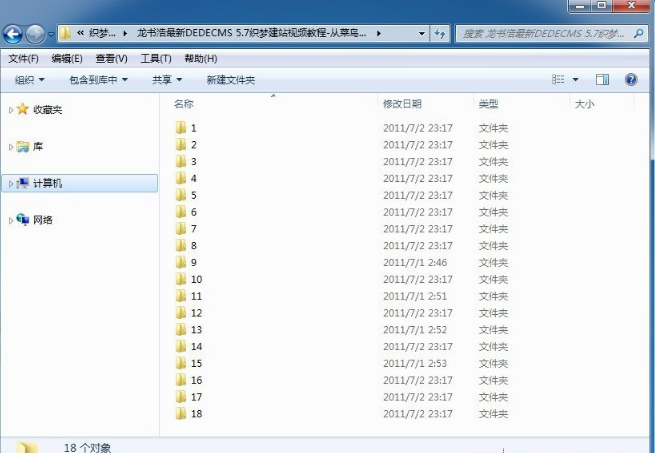This screenshot has height=453, width=655.
Task: Open the 包含到库中 dropdown
Action: point(99,79)
